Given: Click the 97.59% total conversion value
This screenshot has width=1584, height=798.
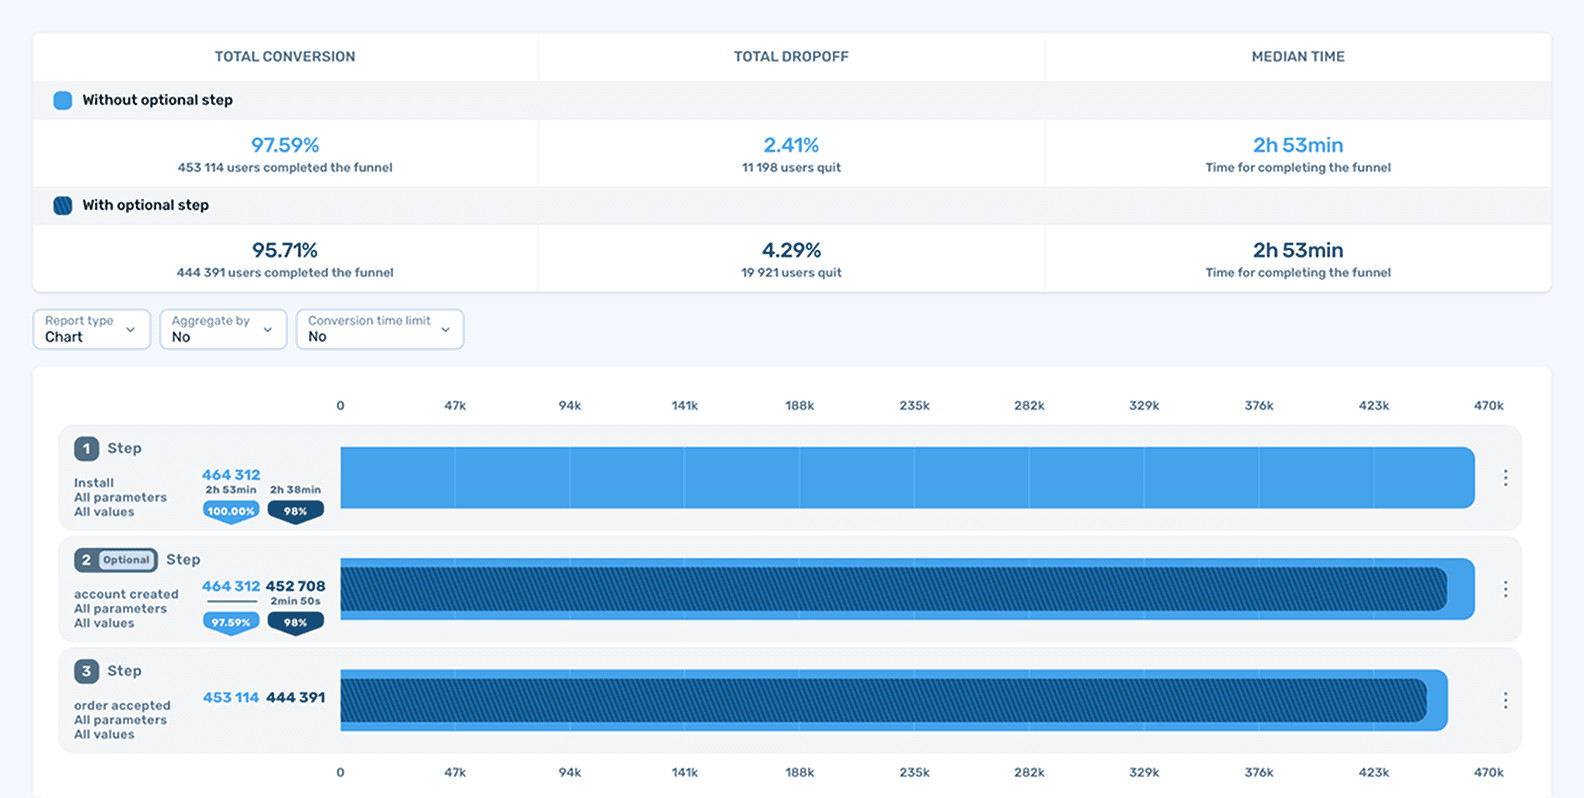Looking at the screenshot, I should click(285, 145).
